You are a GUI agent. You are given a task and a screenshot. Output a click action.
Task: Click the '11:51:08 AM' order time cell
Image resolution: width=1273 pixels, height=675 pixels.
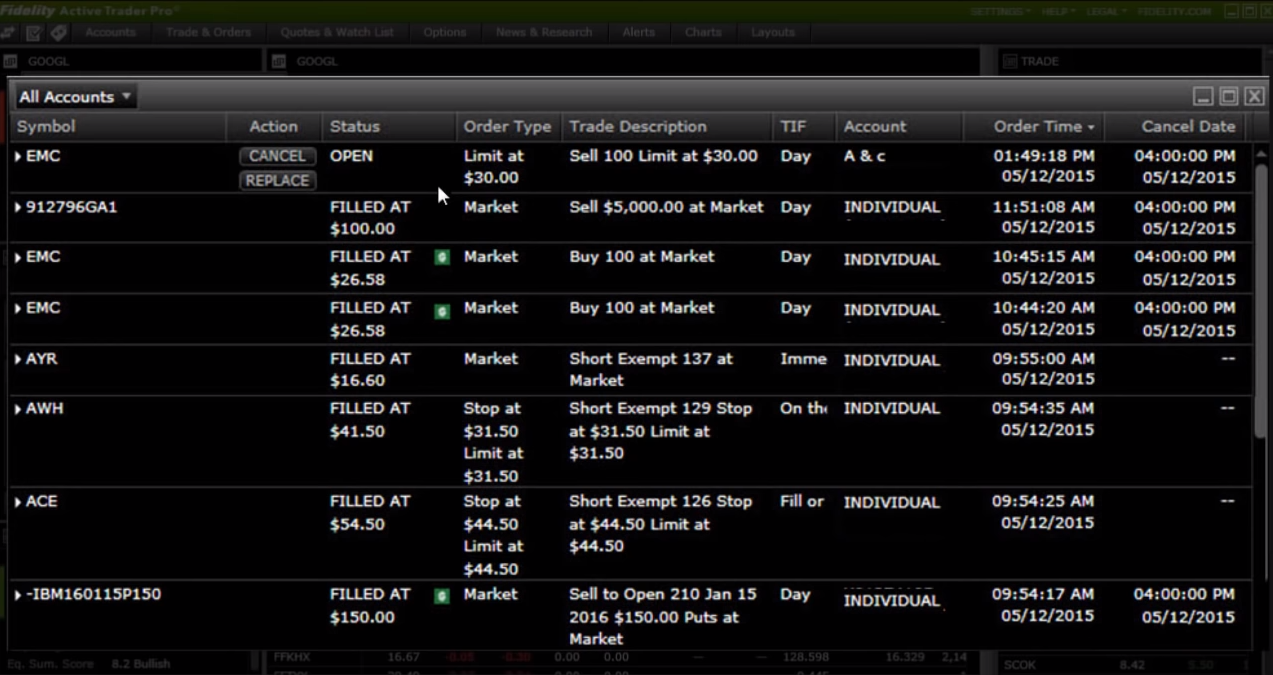click(1043, 207)
